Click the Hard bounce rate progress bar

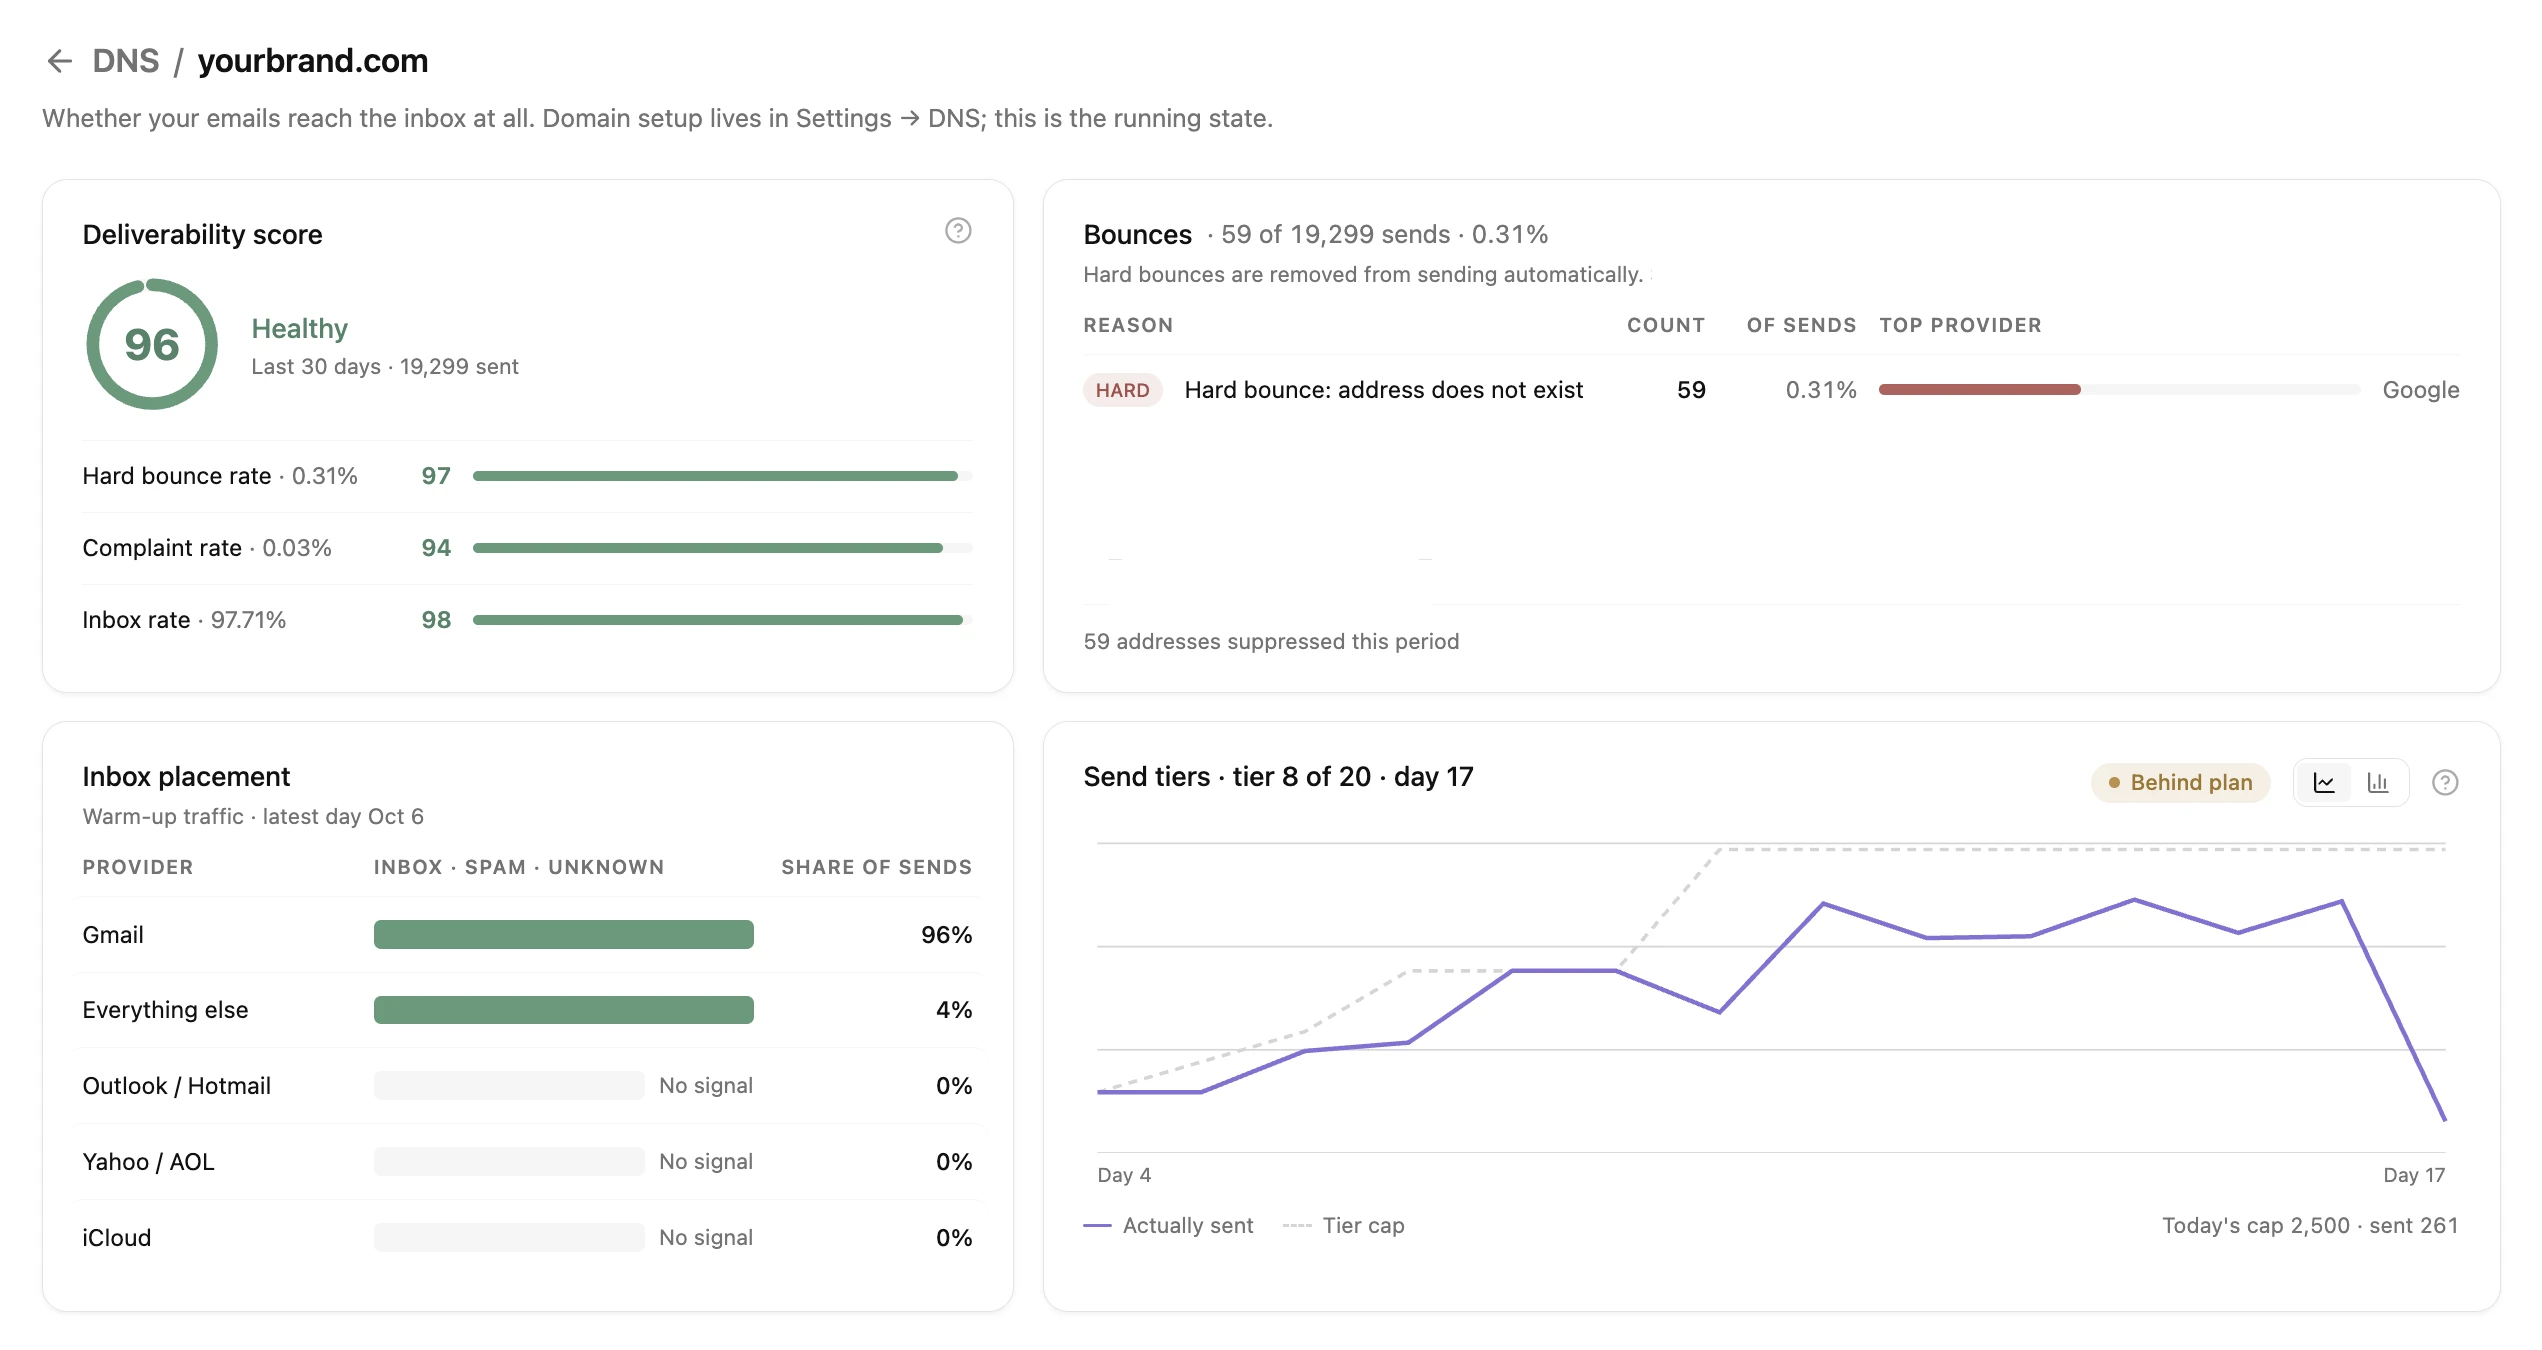point(722,476)
